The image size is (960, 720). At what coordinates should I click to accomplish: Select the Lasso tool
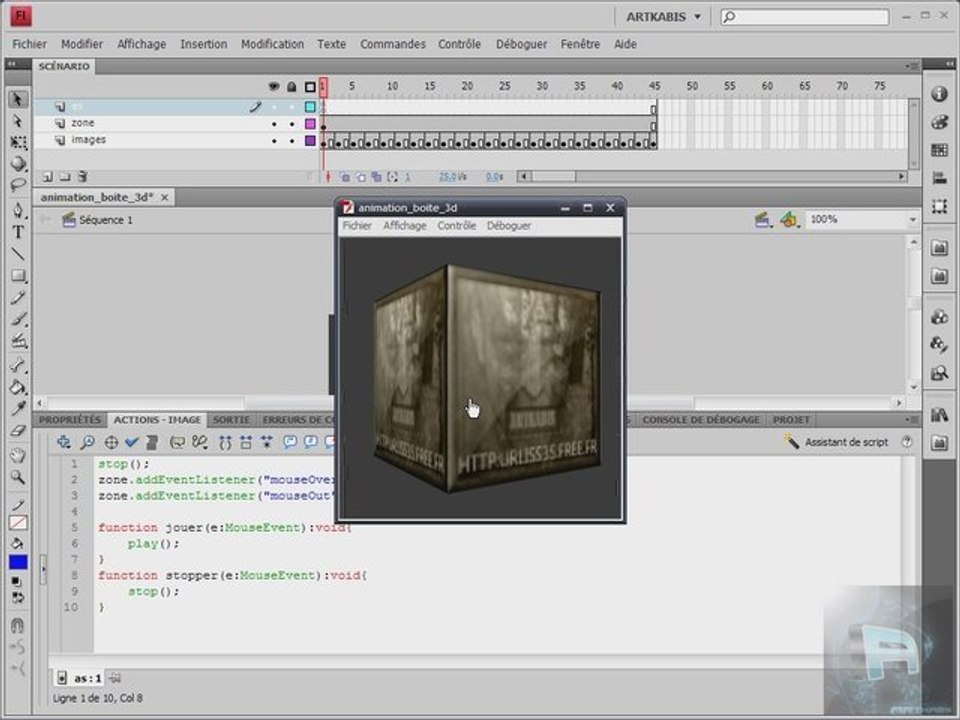[x=18, y=184]
